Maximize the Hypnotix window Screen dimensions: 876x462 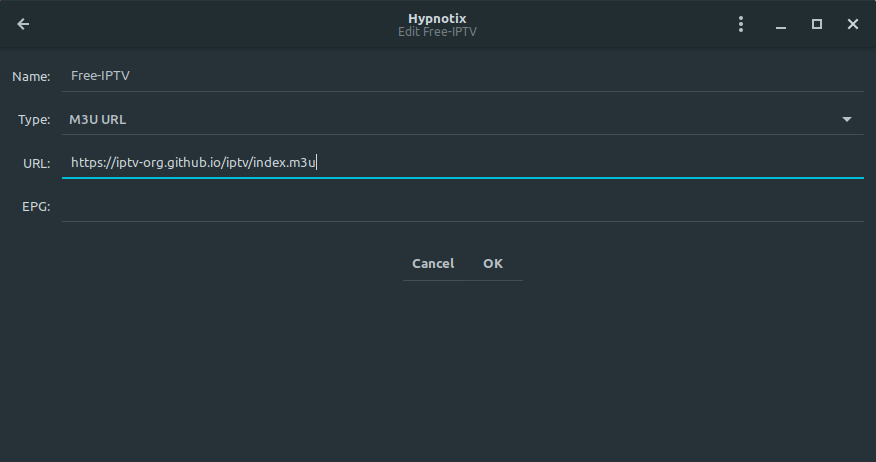pos(817,24)
